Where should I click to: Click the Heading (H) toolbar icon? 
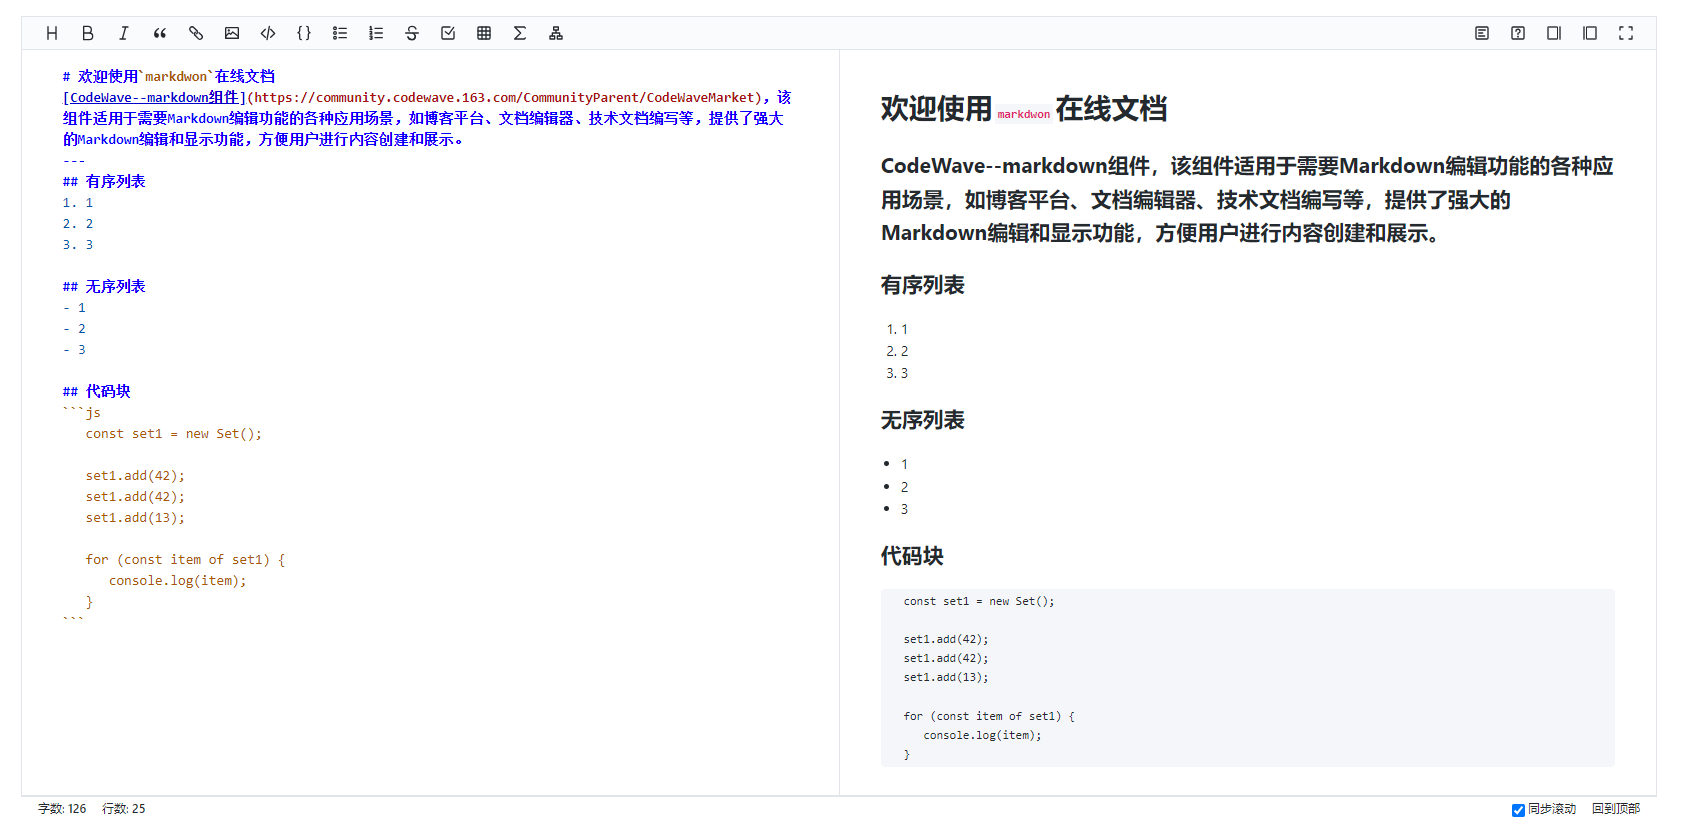[52, 33]
